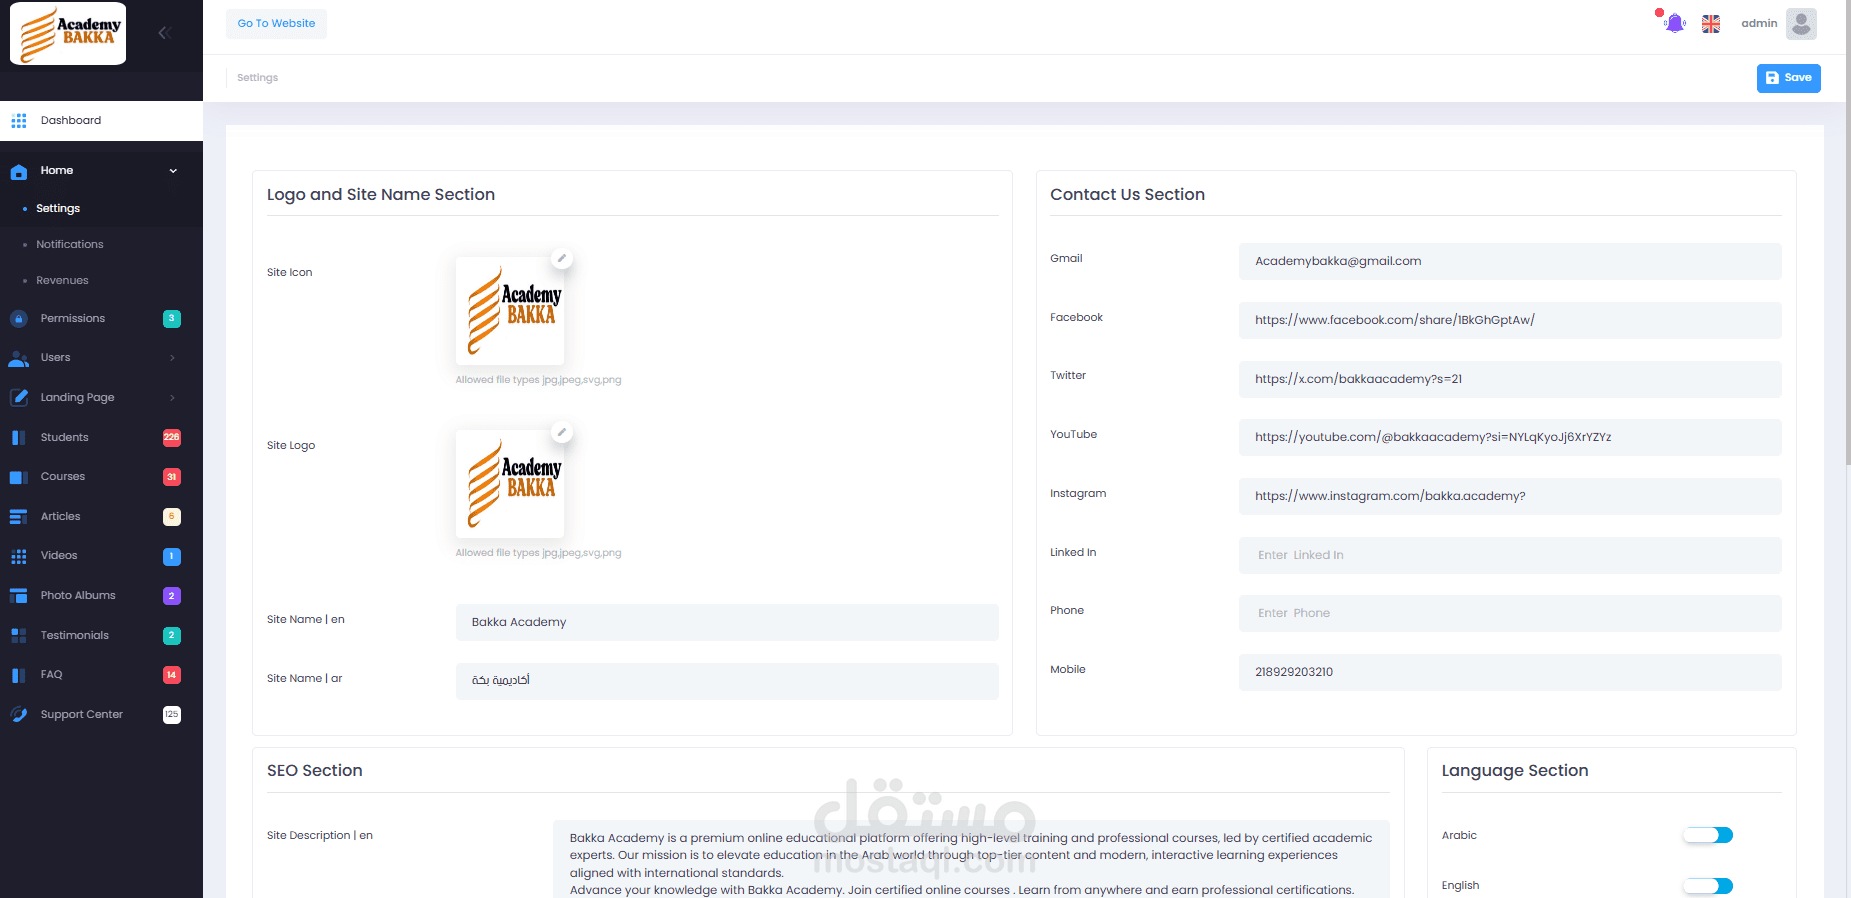Image resolution: width=1851 pixels, height=898 pixels.
Task: Click the Site Name ar field
Action: point(727,682)
